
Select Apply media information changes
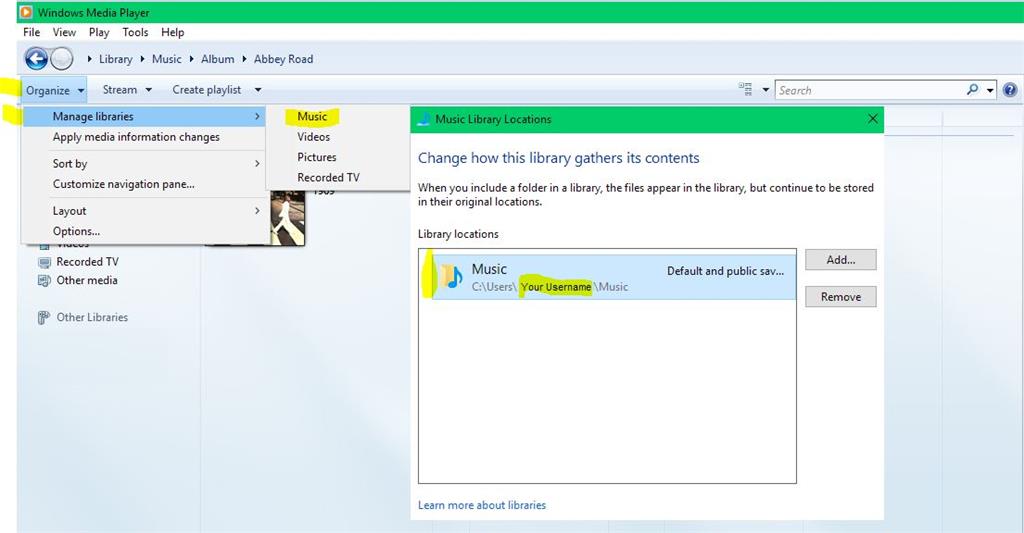(x=144, y=137)
